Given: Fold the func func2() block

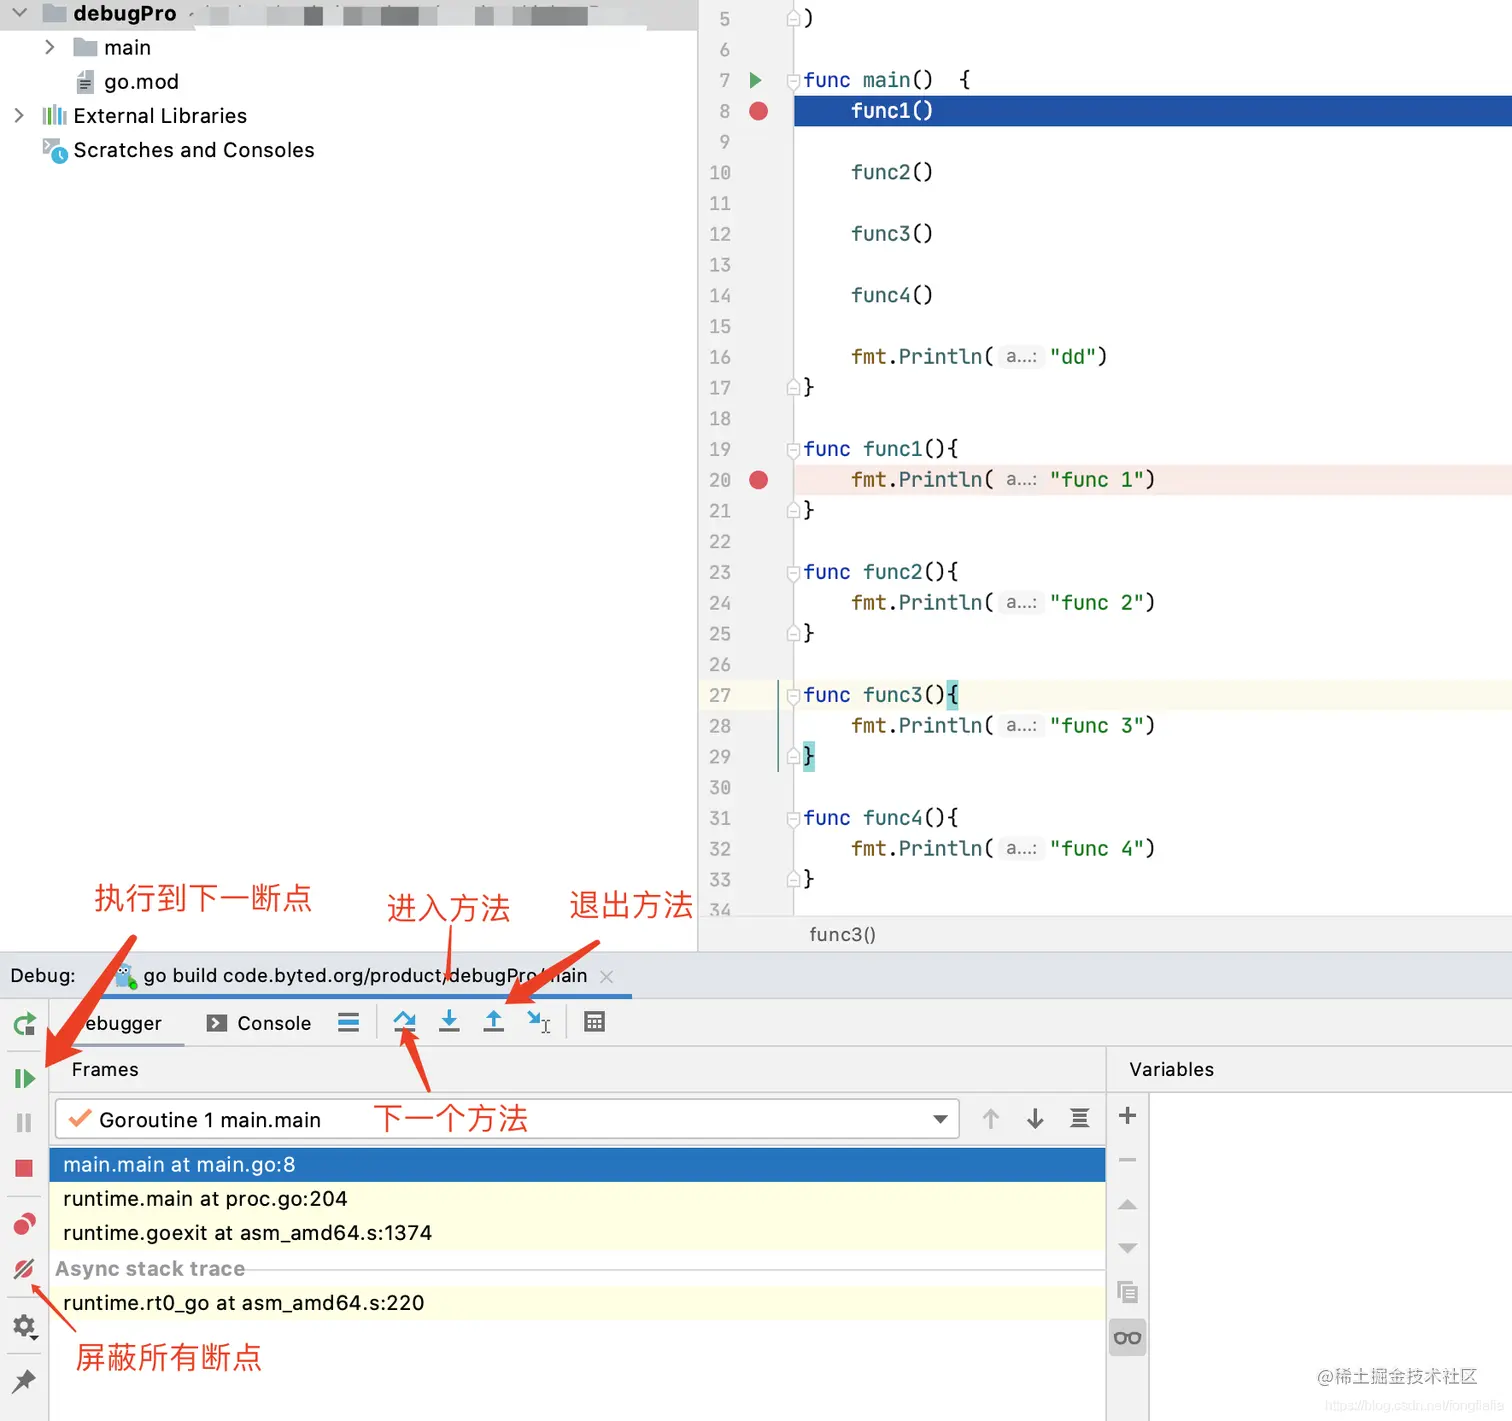Looking at the screenshot, I should click(x=793, y=572).
